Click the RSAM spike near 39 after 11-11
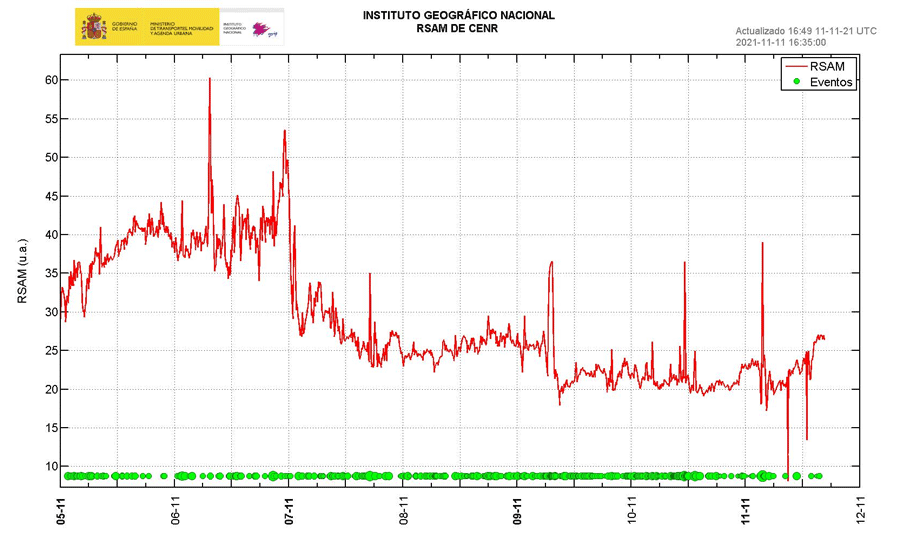Viewport: 900px width, 541px height. pyautogui.click(x=762, y=244)
